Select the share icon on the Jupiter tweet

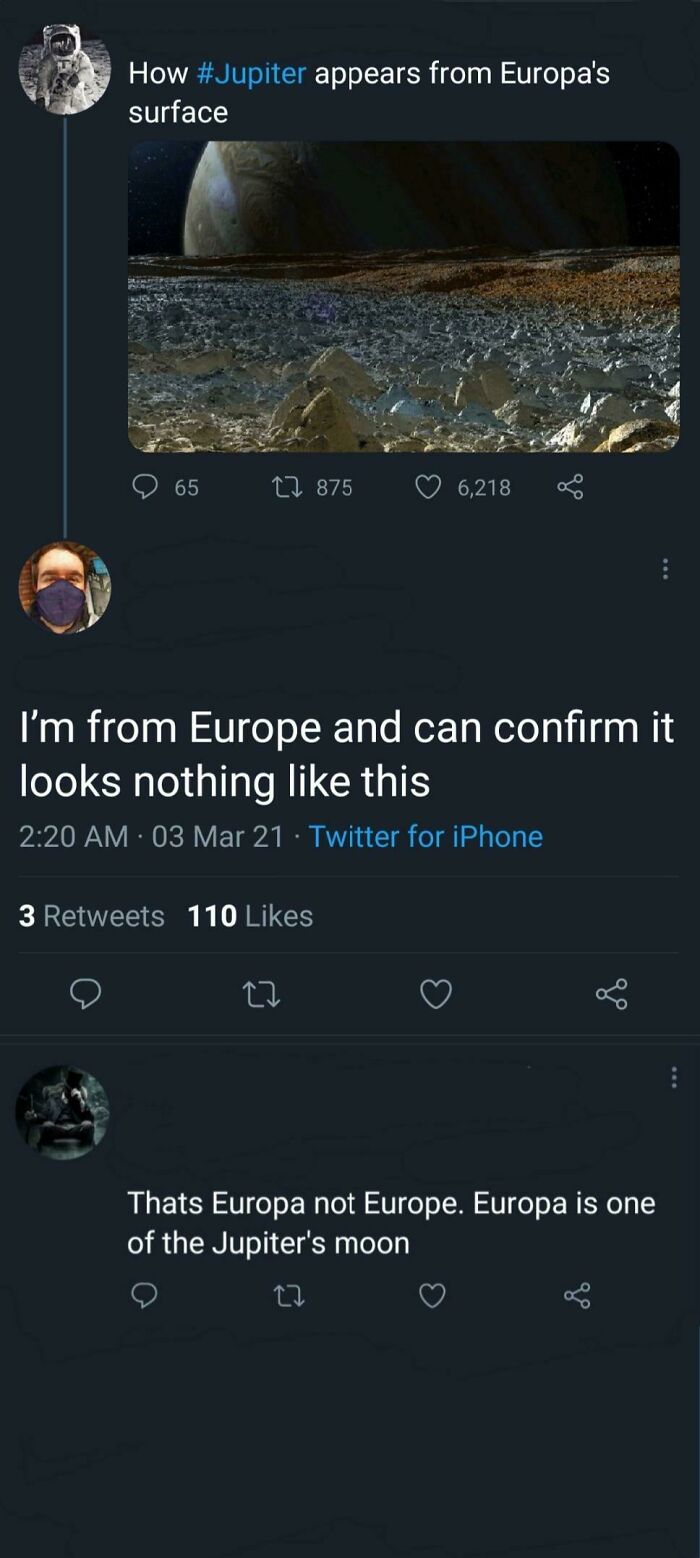tap(569, 487)
